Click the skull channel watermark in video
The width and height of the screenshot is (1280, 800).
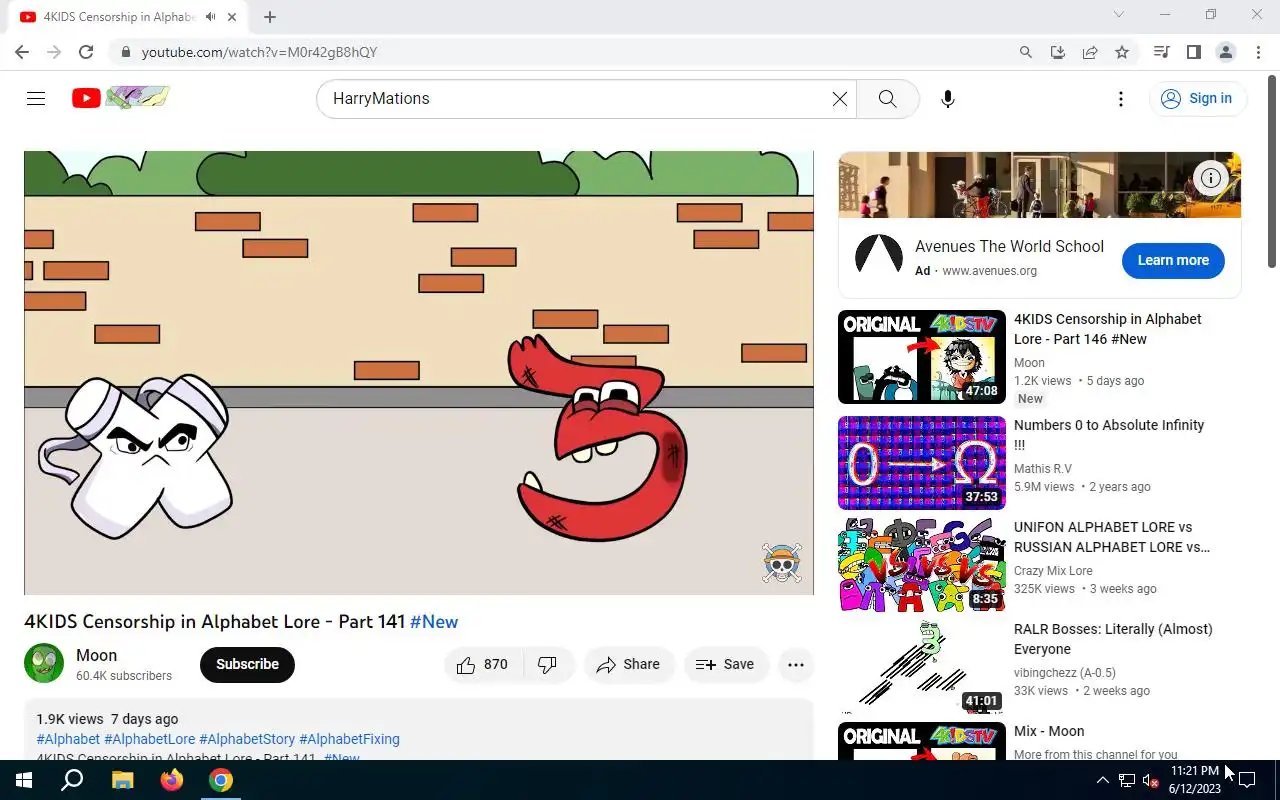[782, 563]
